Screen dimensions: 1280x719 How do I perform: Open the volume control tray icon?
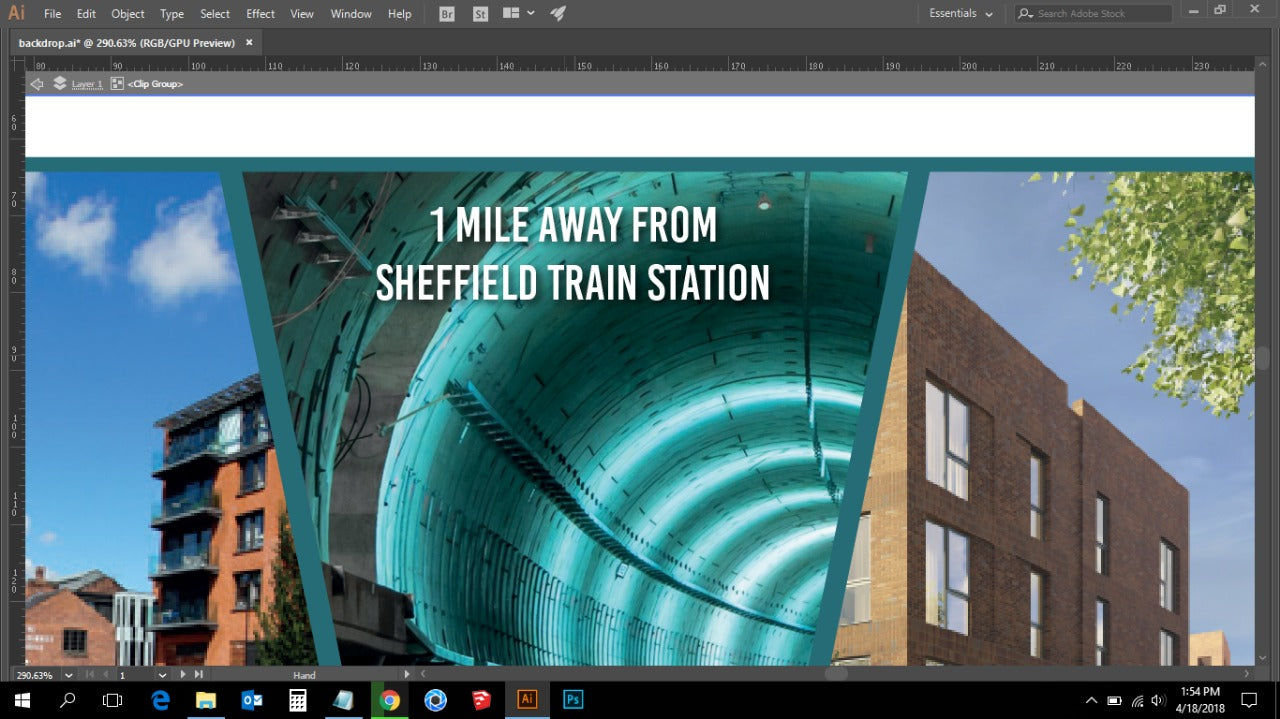(x=1158, y=700)
